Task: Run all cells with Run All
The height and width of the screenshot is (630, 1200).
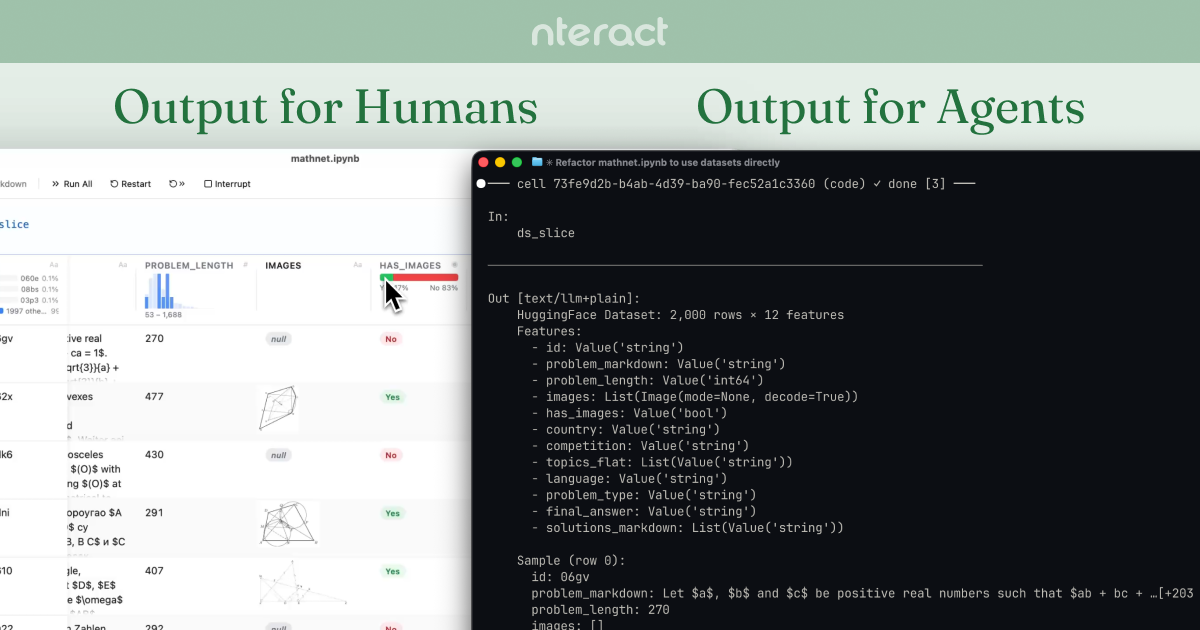Action: [x=72, y=184]
